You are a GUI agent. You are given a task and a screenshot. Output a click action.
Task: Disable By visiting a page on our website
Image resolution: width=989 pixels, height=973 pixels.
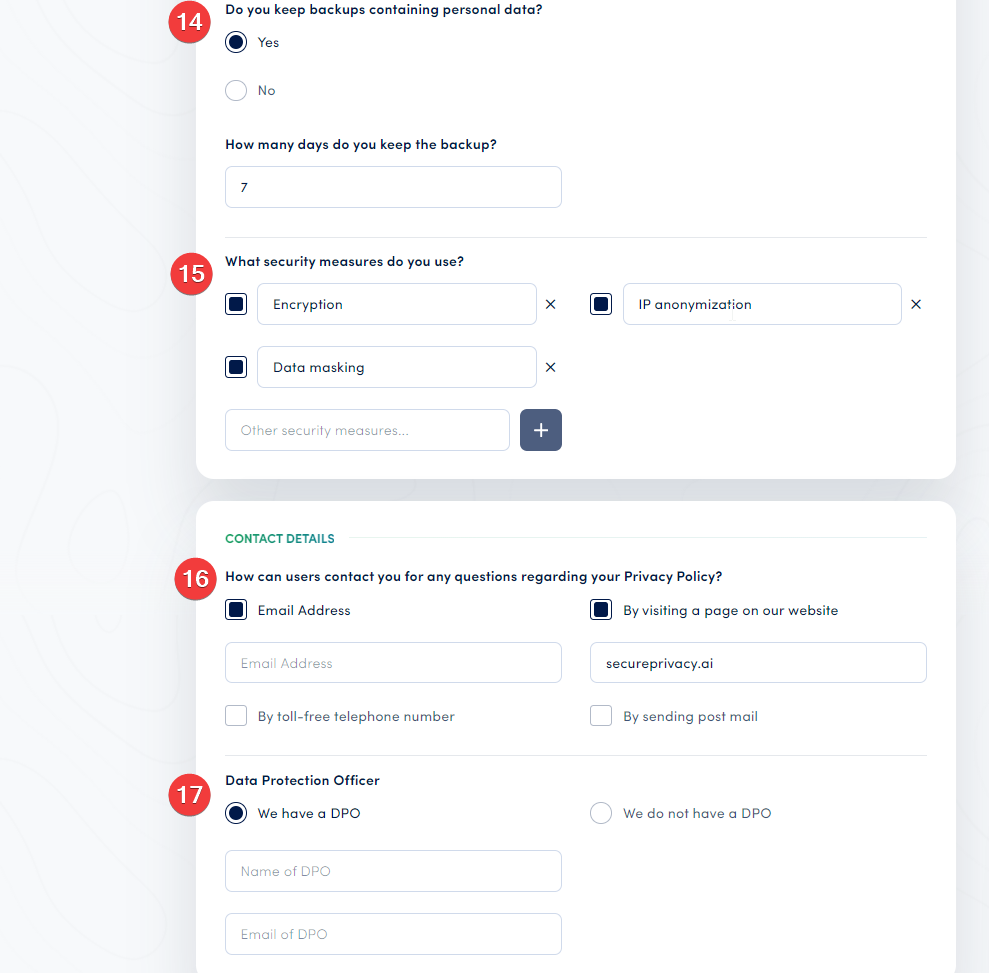[601, 609]
